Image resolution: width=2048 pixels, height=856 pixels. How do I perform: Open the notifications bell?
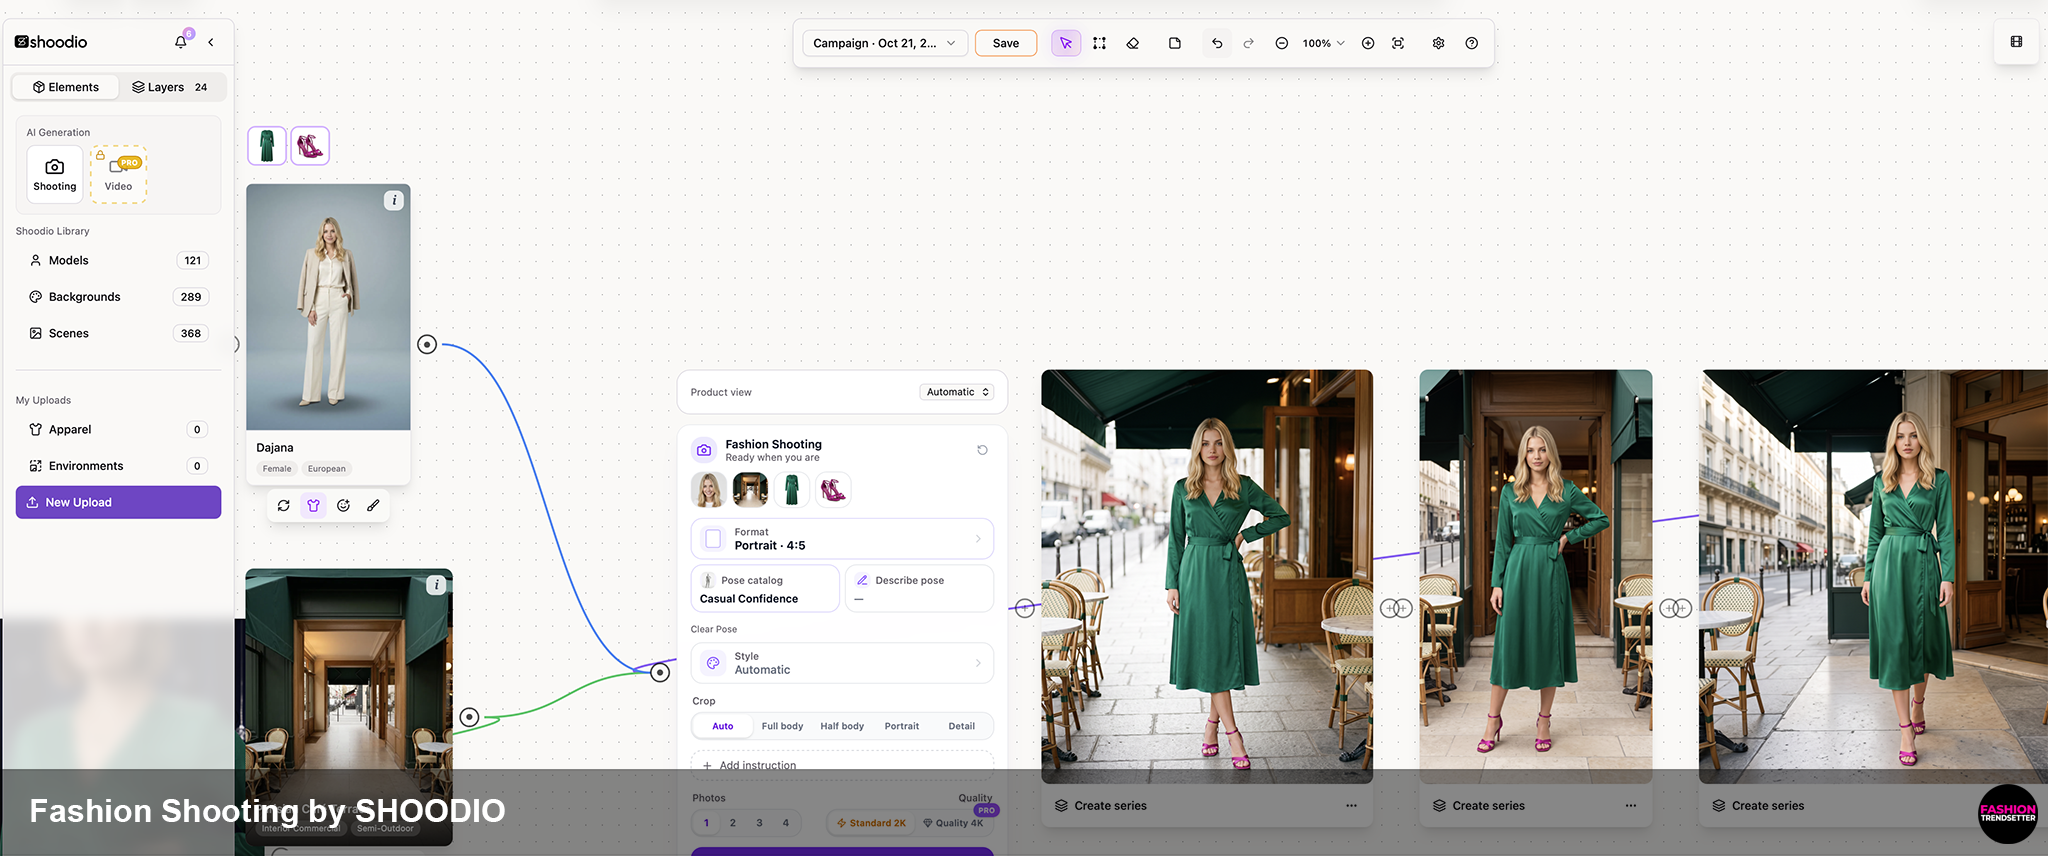pyautogui.click(x=181, y=42)
